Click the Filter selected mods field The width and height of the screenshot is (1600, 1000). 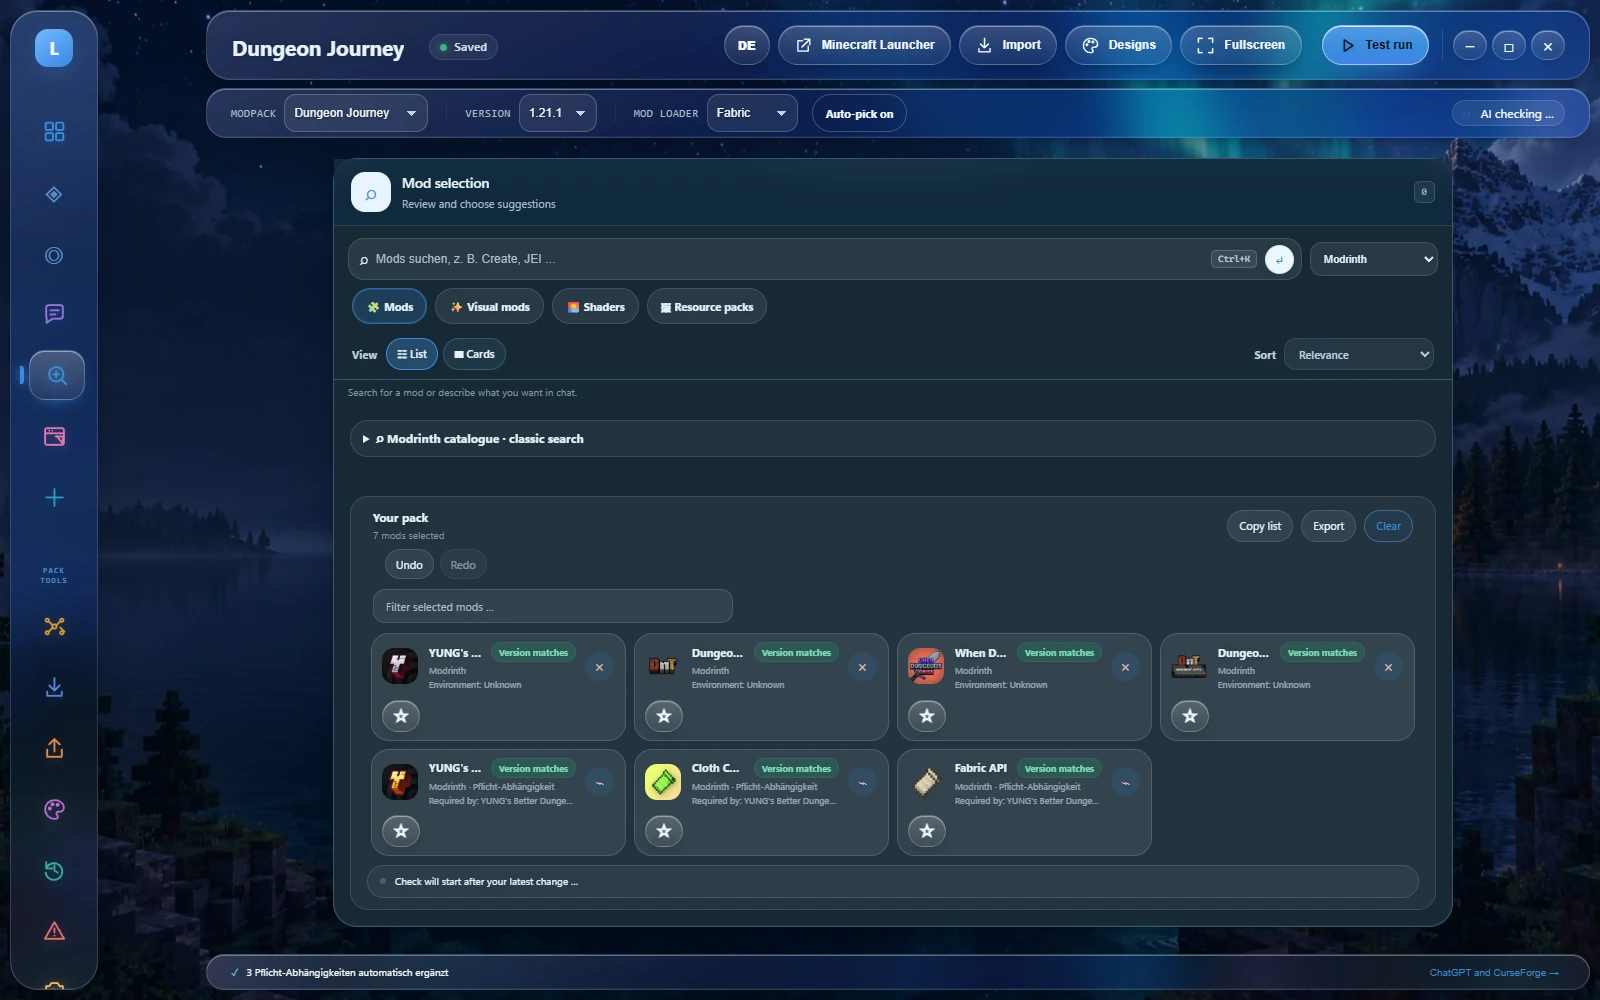pyautogui.click(x=553, y=607)
